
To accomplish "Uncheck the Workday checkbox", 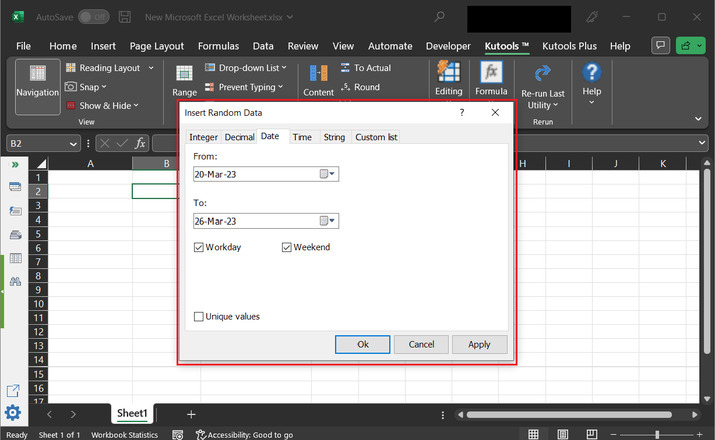I will 199,247.
